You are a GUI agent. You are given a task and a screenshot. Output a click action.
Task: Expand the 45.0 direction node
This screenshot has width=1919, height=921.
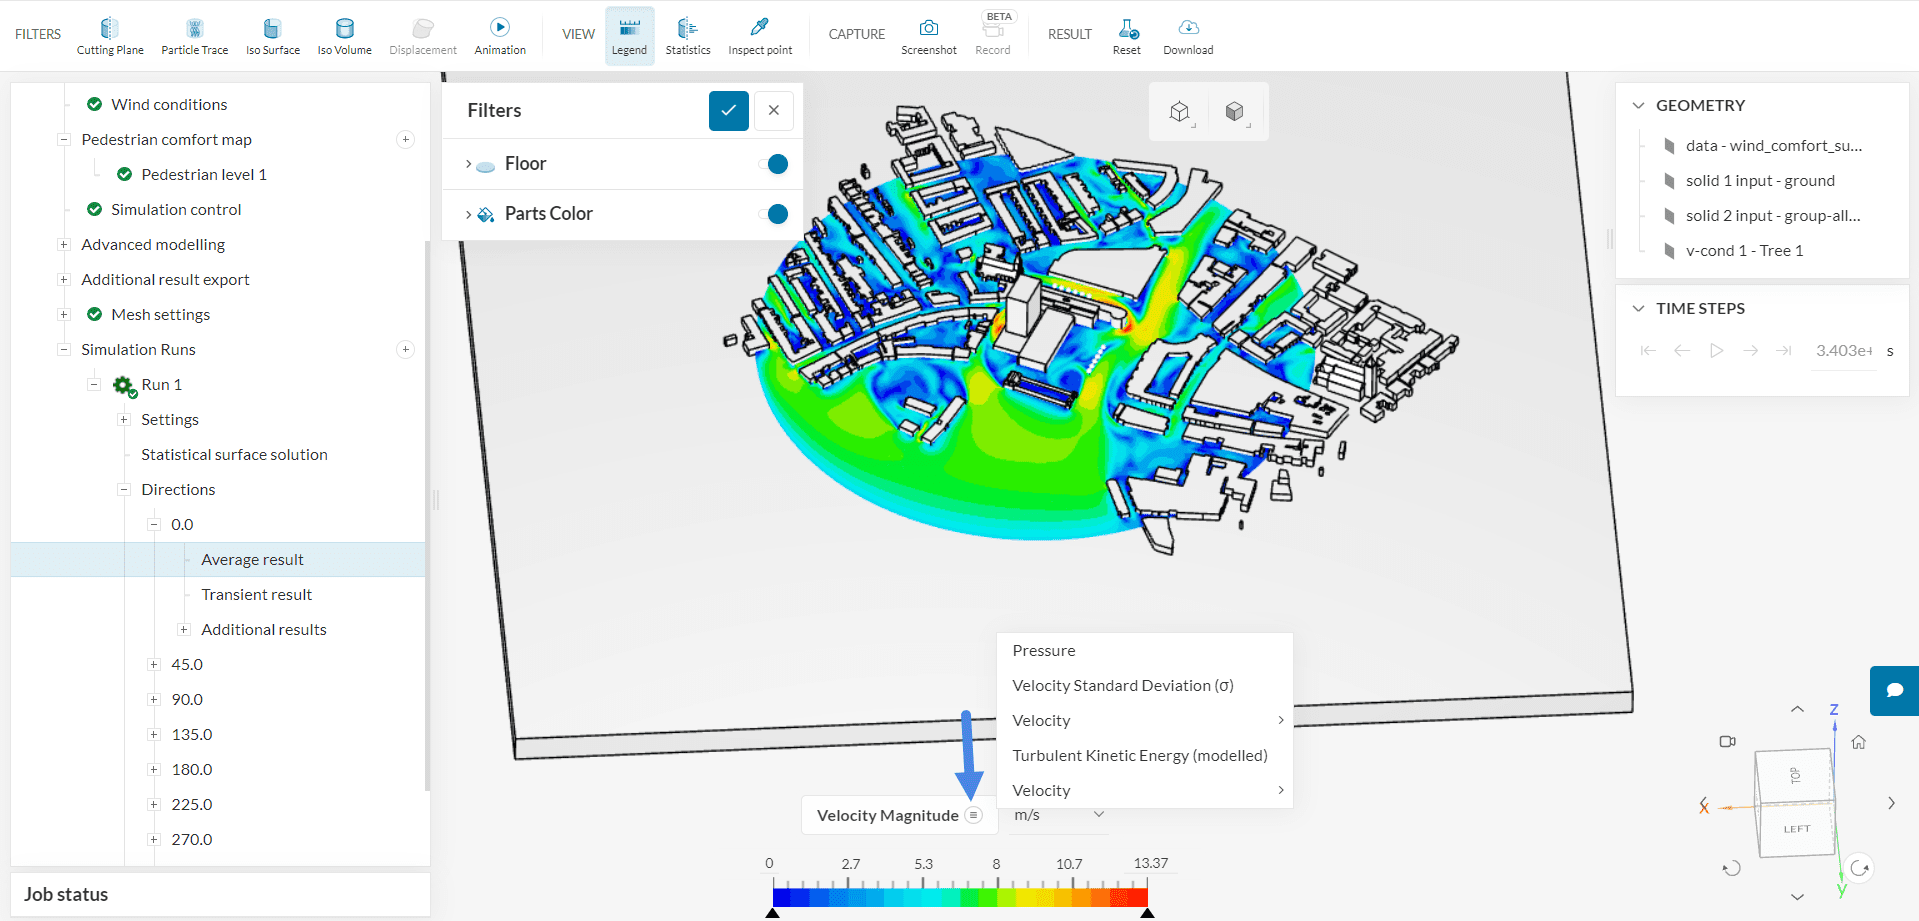[x=154, y=665]
